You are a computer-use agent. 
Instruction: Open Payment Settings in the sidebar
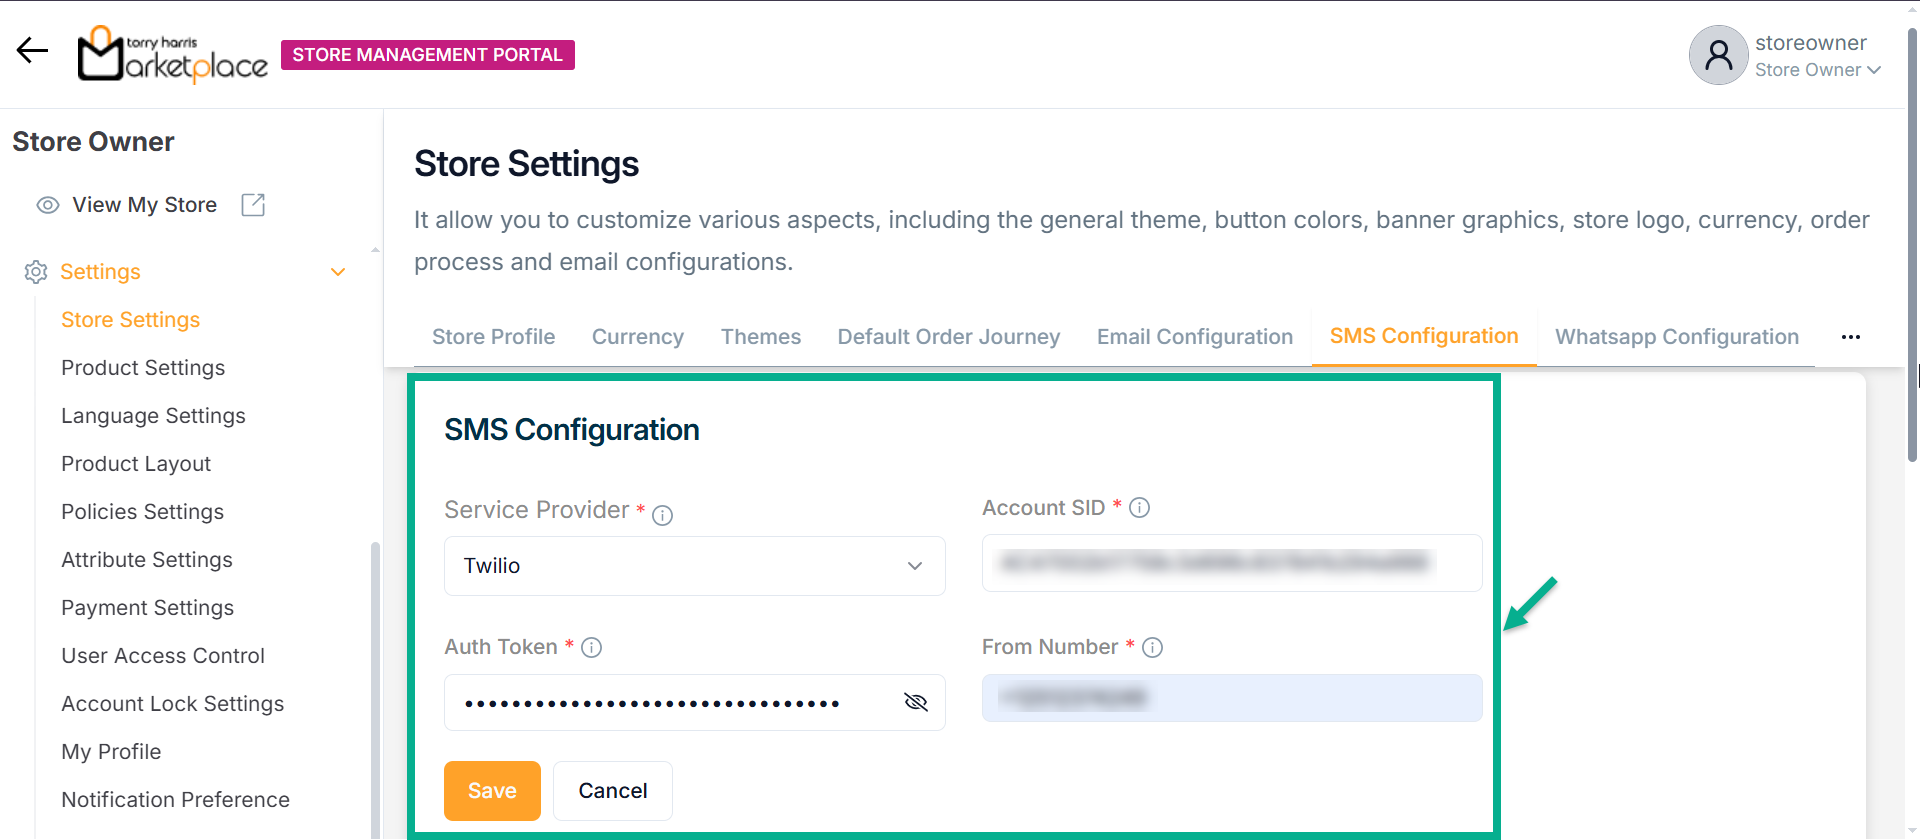tap(147, 608)
